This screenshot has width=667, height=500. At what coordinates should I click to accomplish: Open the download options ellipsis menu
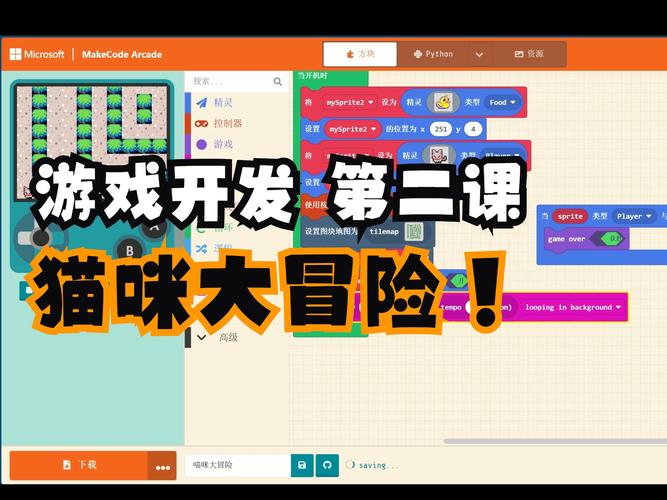point(162,466)
